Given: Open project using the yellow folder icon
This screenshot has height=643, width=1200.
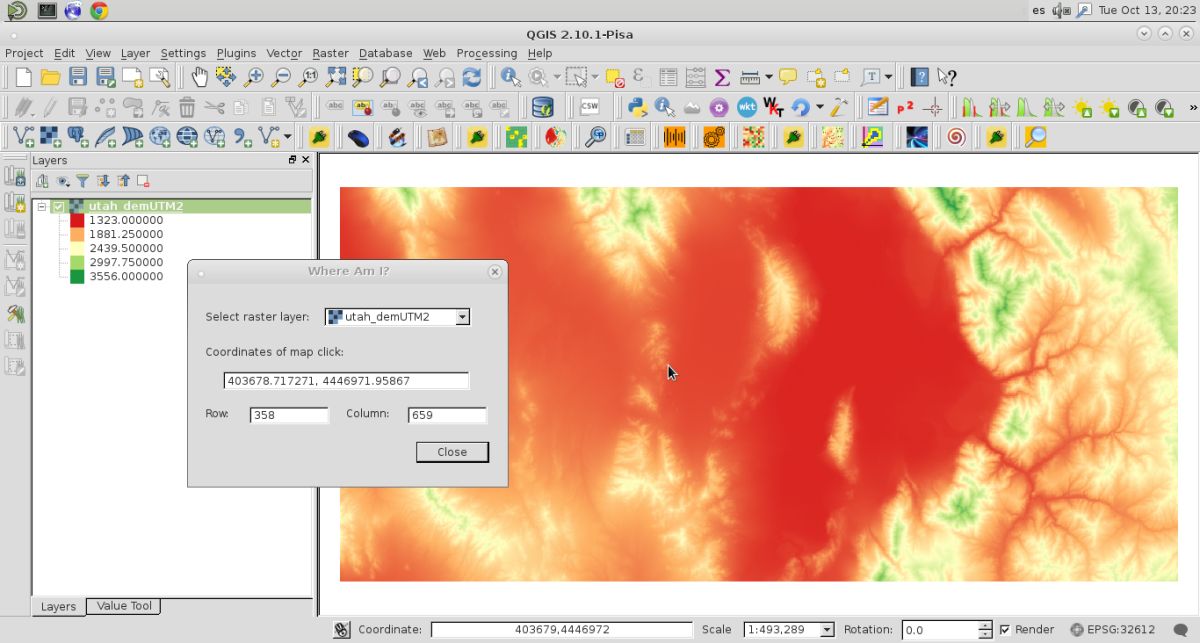Looking at the screenshot, I should tap(50, 77).
